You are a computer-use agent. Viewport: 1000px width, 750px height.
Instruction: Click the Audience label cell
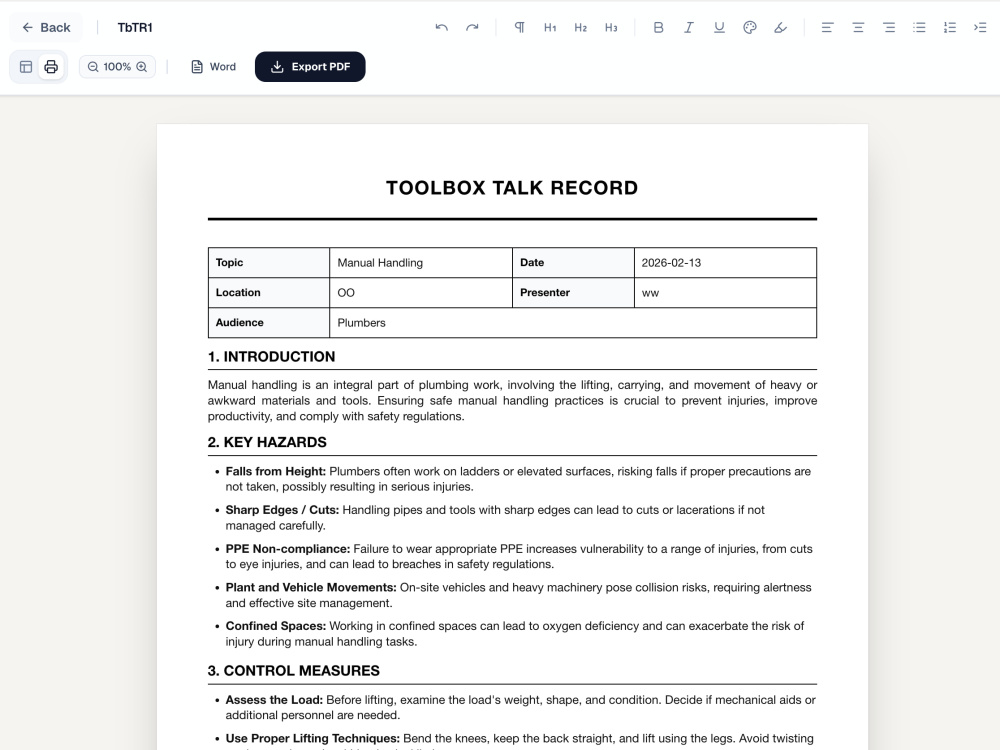tap(268, 323)
